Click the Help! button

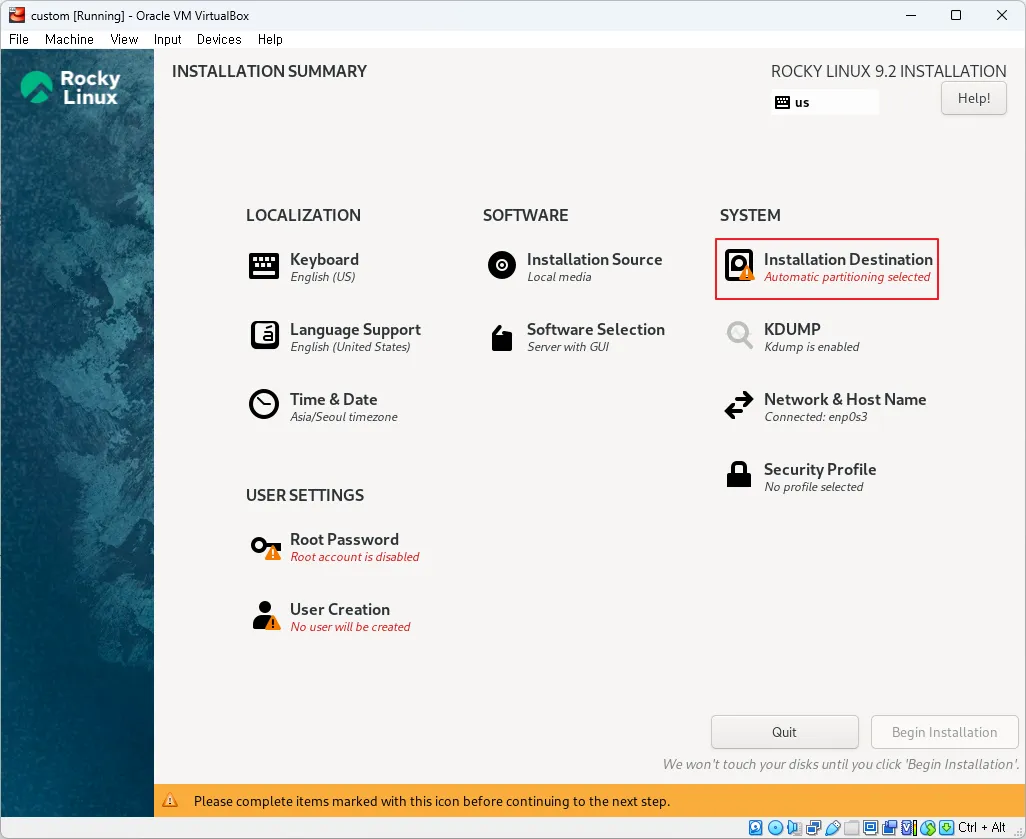pos(974,98)
